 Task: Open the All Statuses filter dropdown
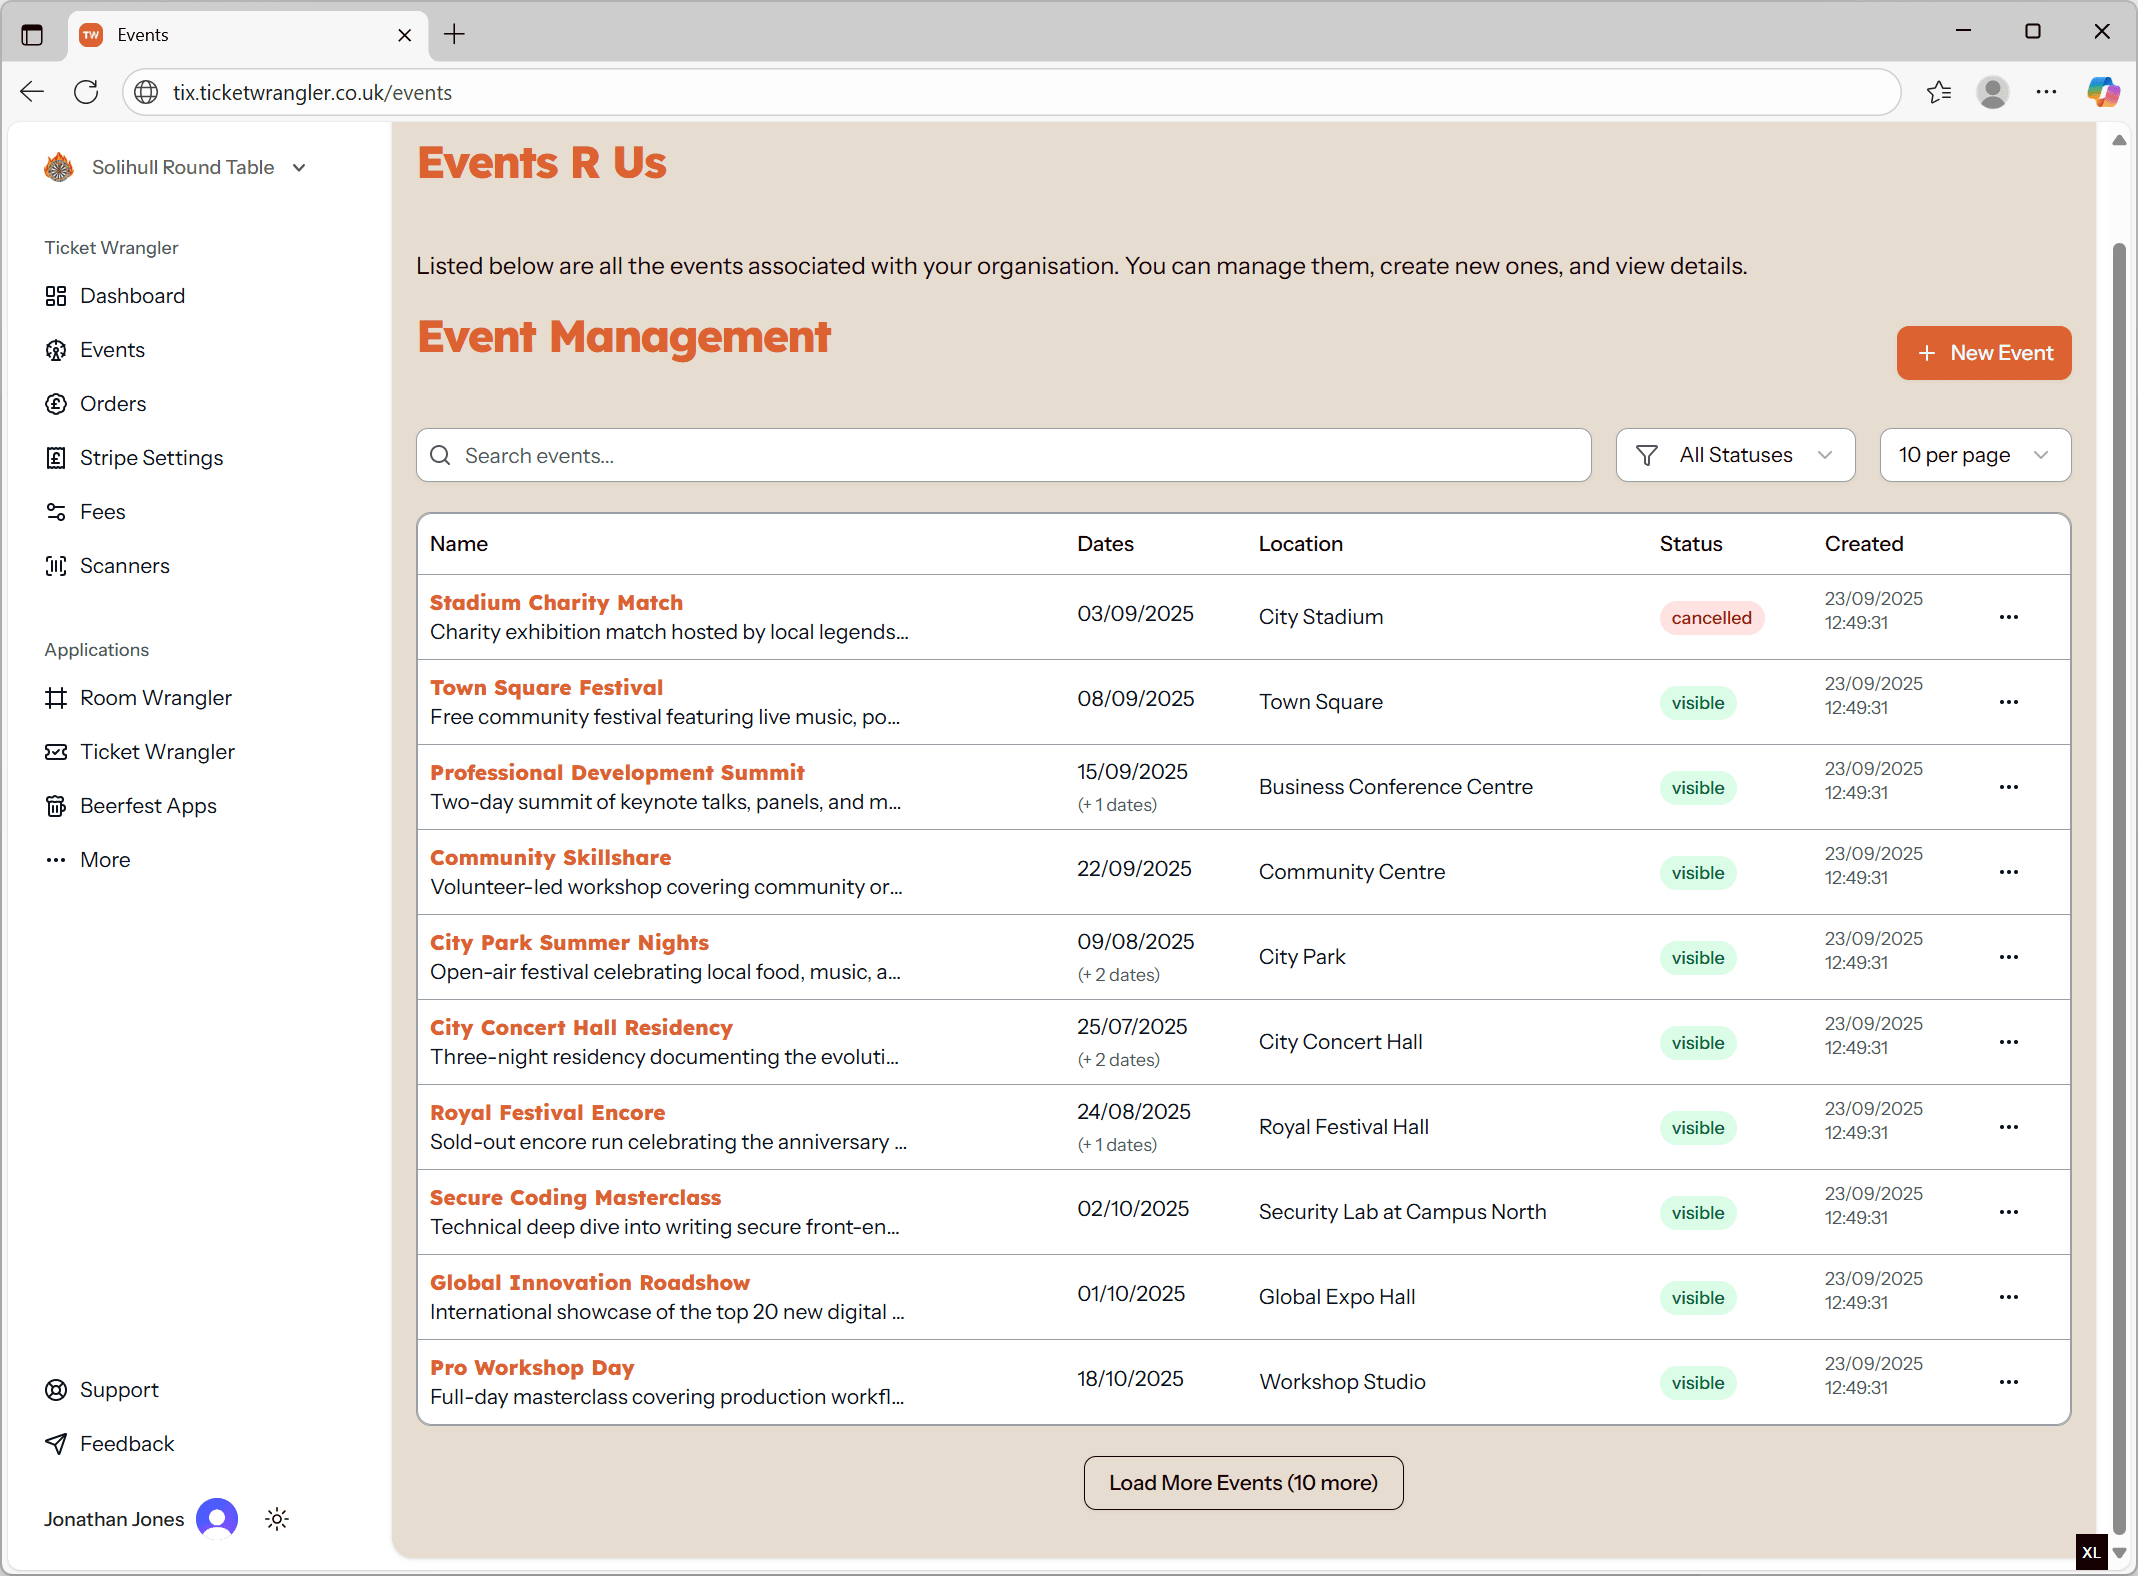[1735, 455]
